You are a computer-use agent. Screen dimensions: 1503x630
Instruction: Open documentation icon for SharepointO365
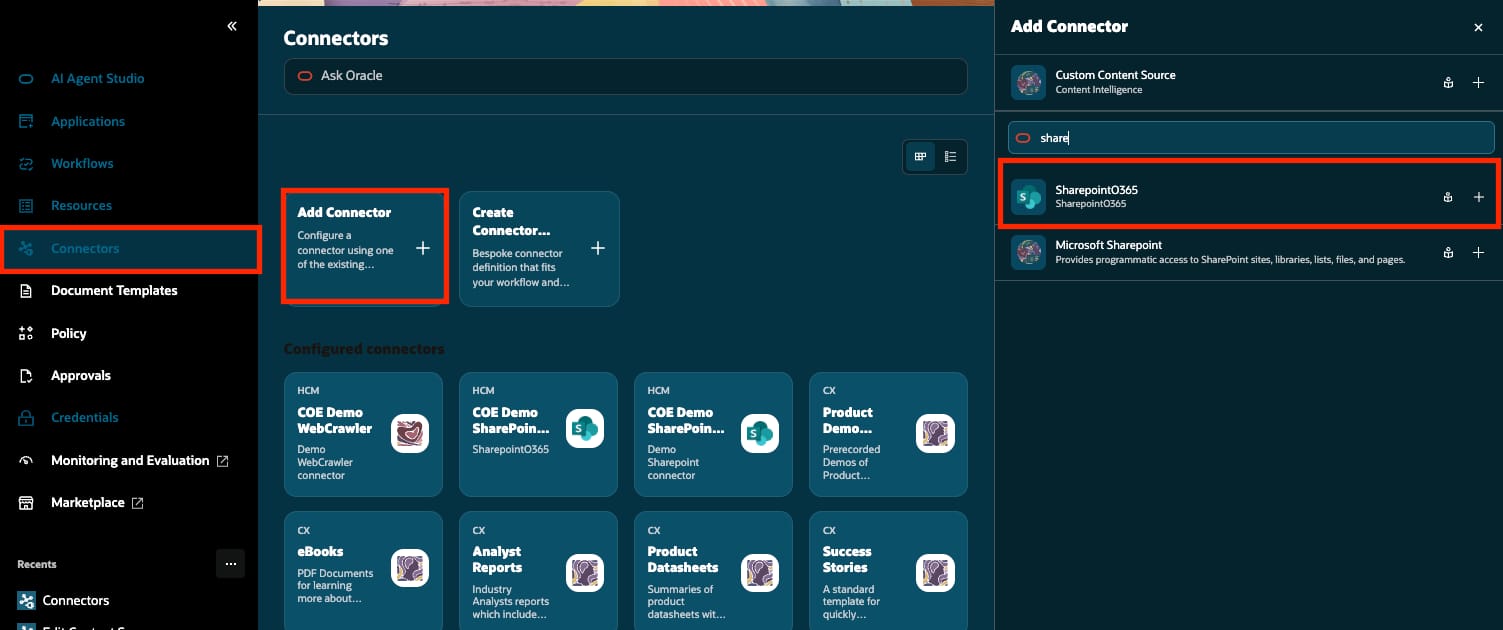(1447, 198)
